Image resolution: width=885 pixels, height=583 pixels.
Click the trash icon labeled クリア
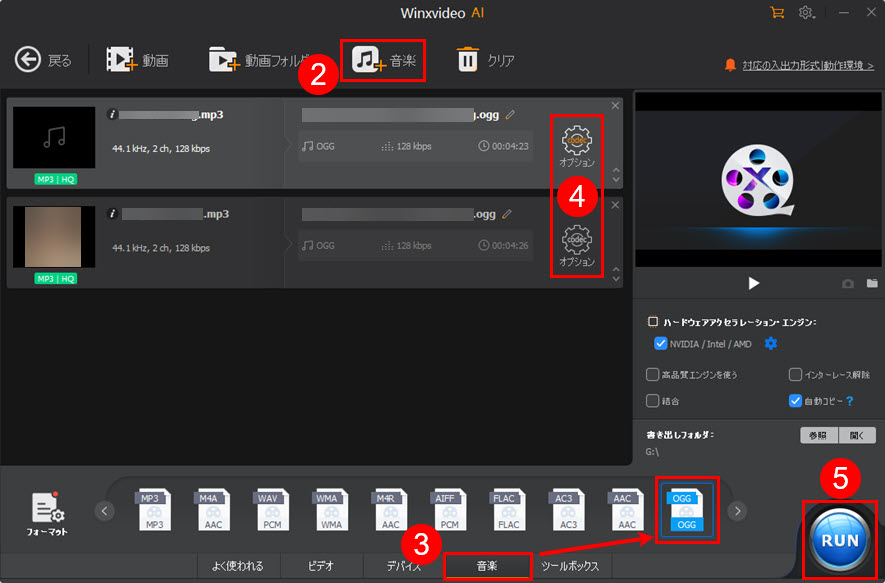tap(468, 61)
